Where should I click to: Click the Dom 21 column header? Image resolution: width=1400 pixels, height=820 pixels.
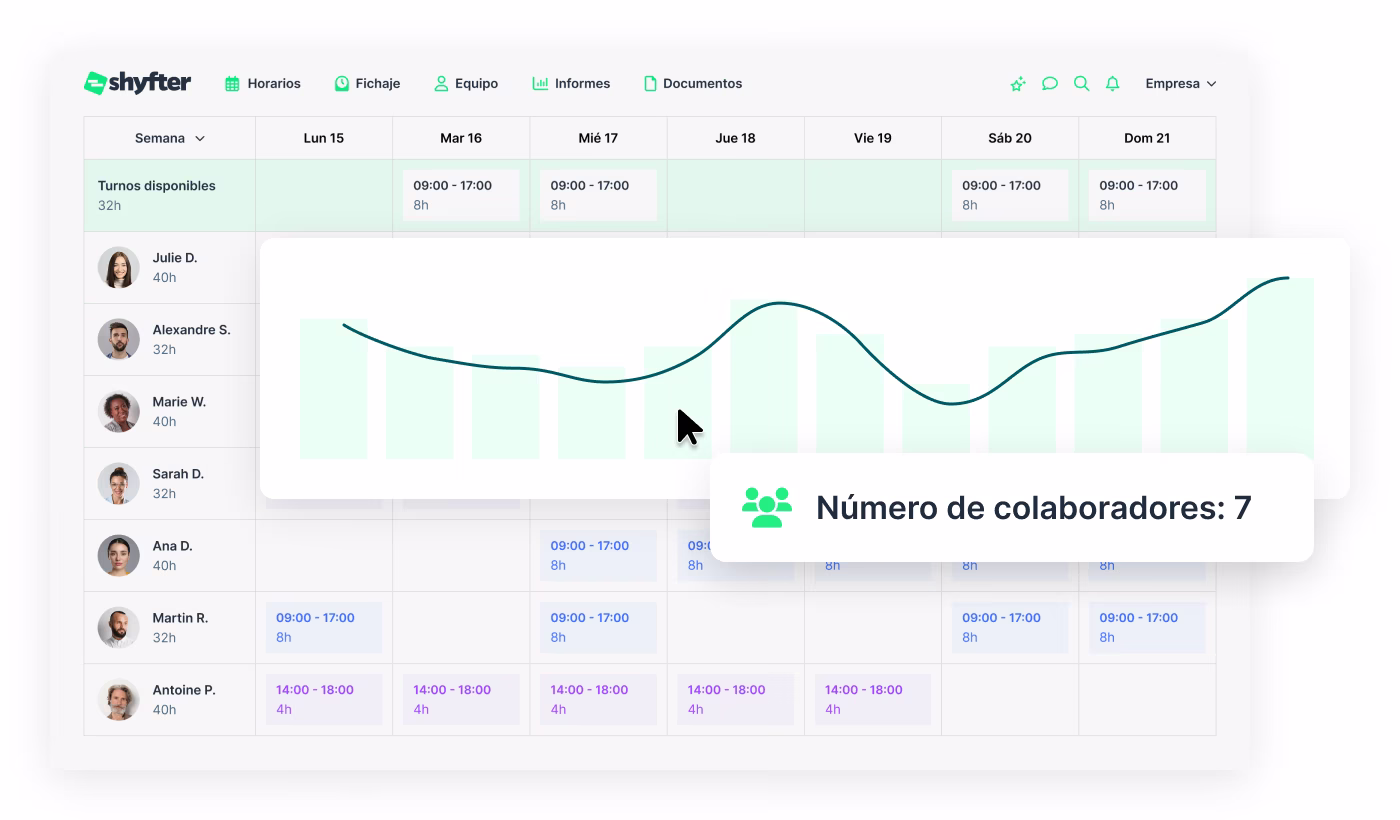click(1147, 138)
